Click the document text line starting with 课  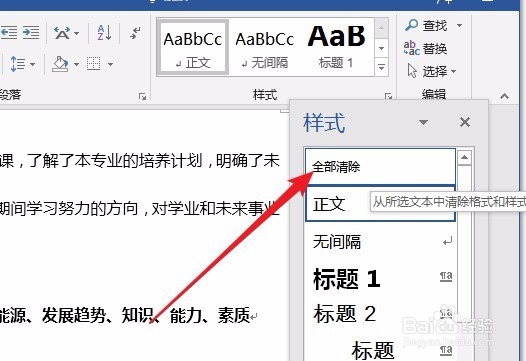tap(140, 161)
